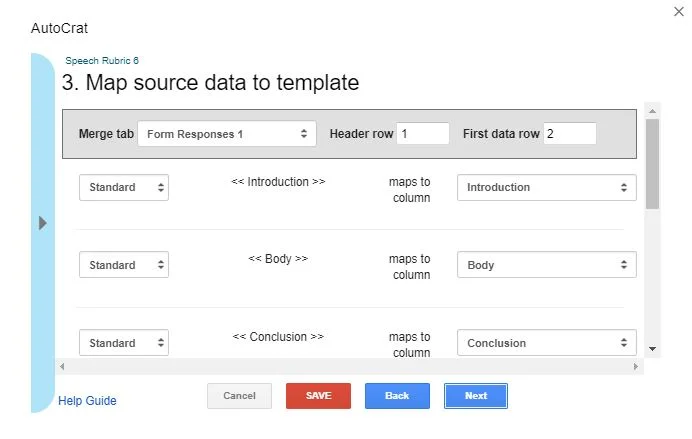
Task: Click the red SAVE button
Action: (318, 396)
